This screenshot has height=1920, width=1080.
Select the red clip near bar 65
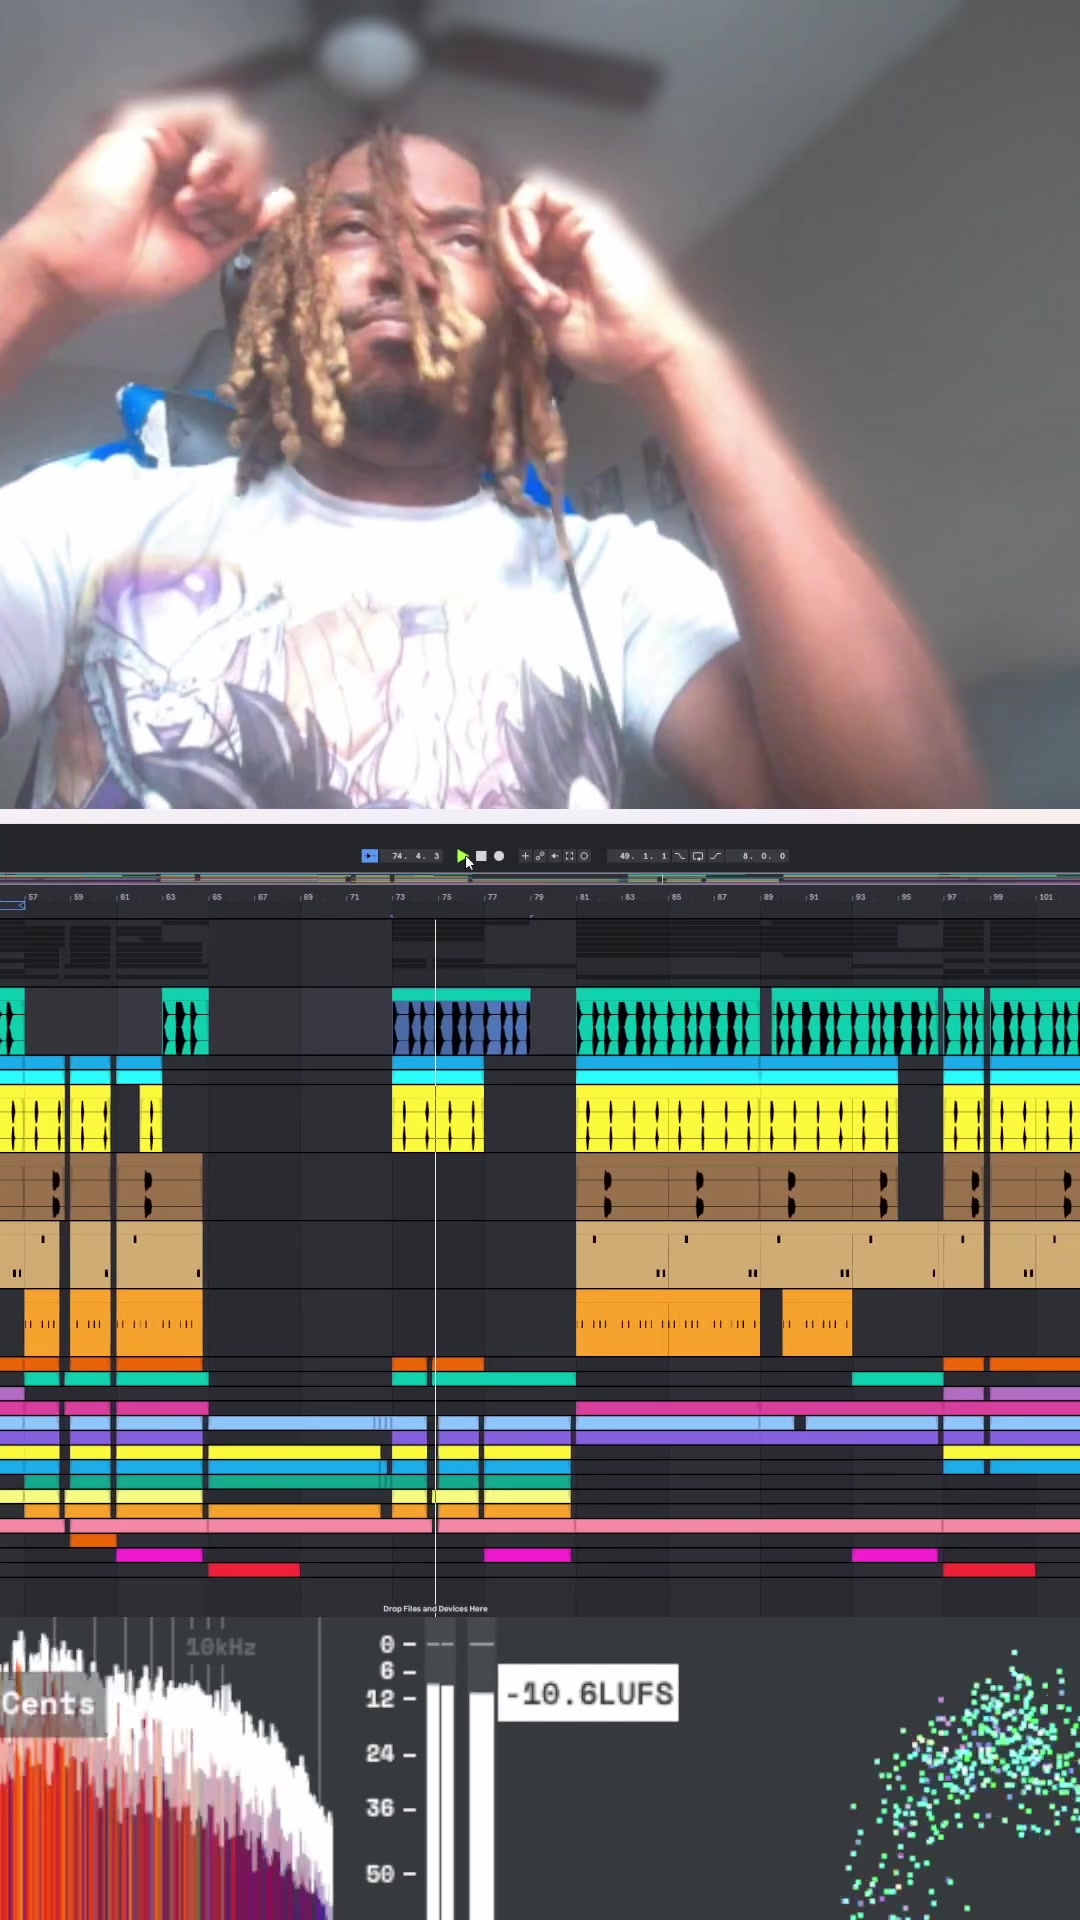(254, 1570)
